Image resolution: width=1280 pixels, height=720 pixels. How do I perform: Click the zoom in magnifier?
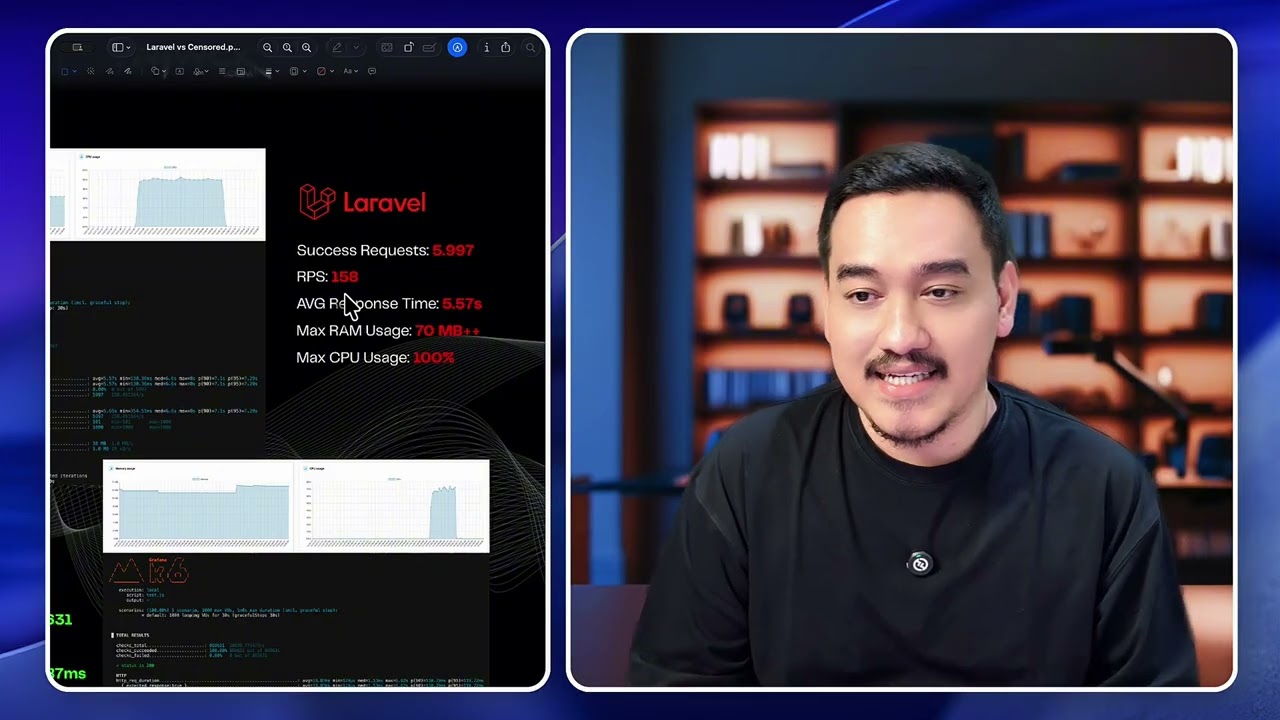coord(306,47)
